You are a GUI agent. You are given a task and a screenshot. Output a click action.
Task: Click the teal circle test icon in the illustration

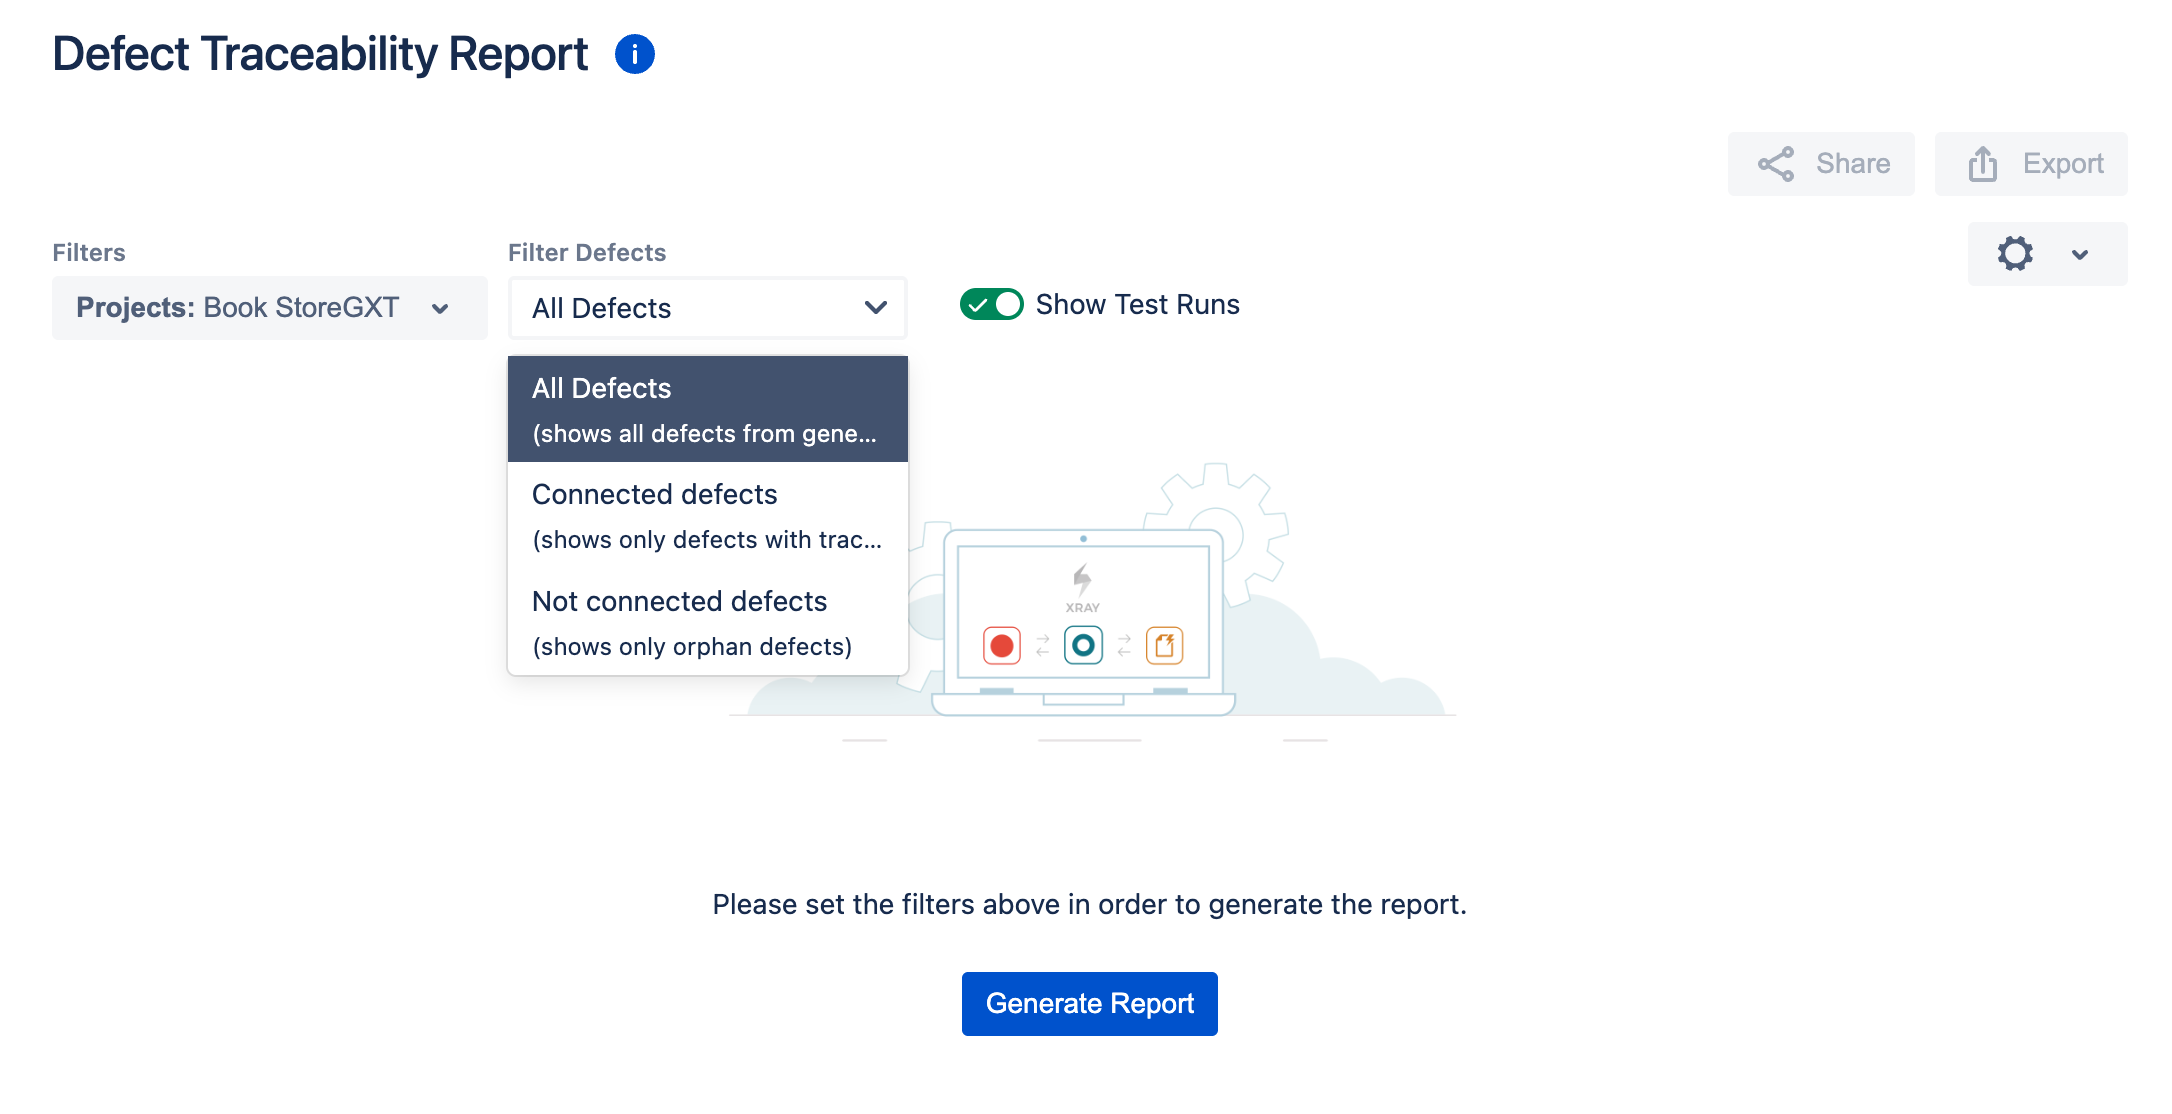[1083, 646]
